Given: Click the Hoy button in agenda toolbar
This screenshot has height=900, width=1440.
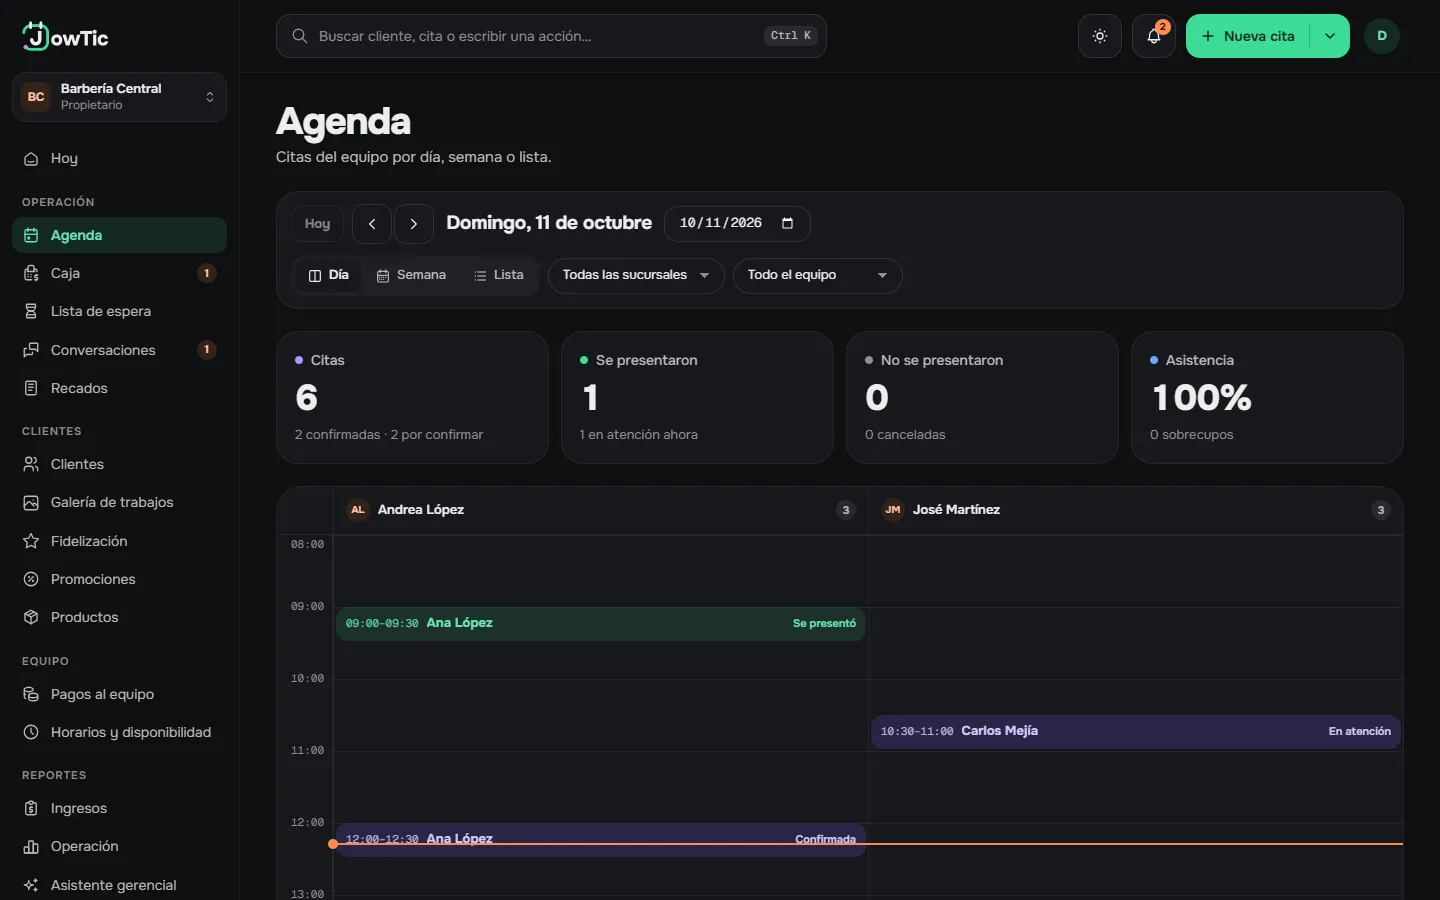Looking at the screenshot, I should 317,224.
